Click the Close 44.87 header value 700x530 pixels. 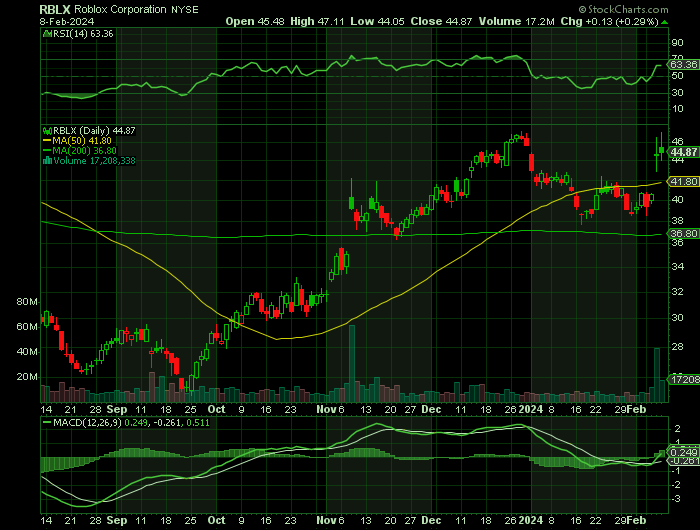click(x=441, y=21)
